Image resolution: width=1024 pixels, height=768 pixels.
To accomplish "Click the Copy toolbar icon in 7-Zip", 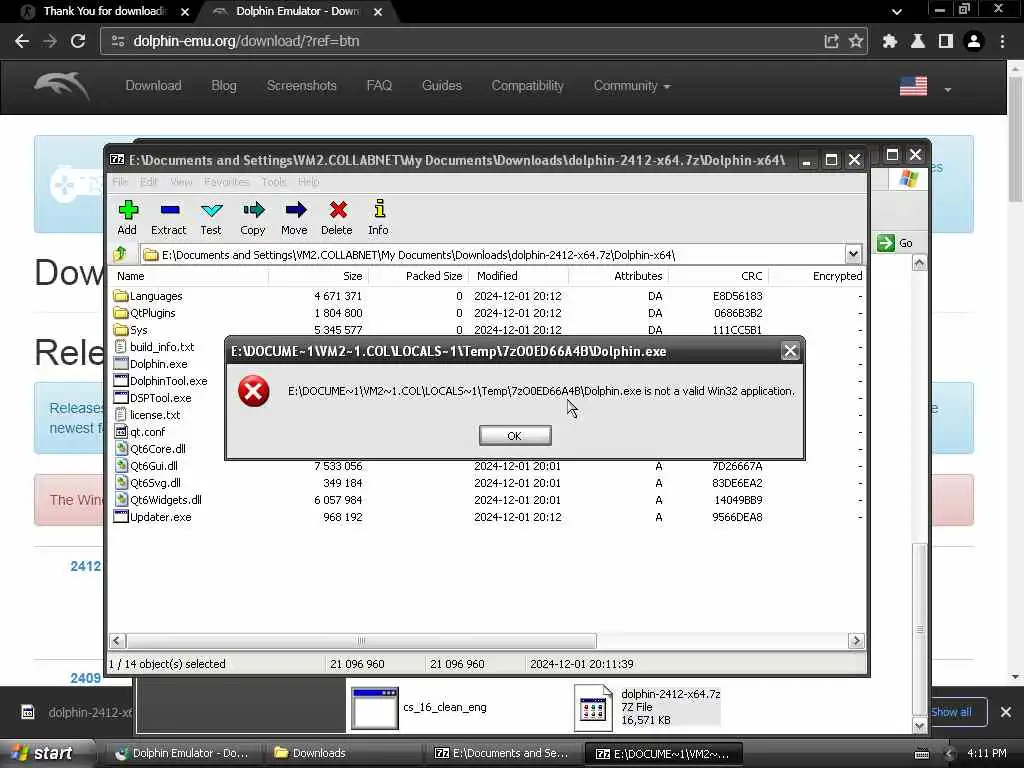I will click(x=253, y=218).
